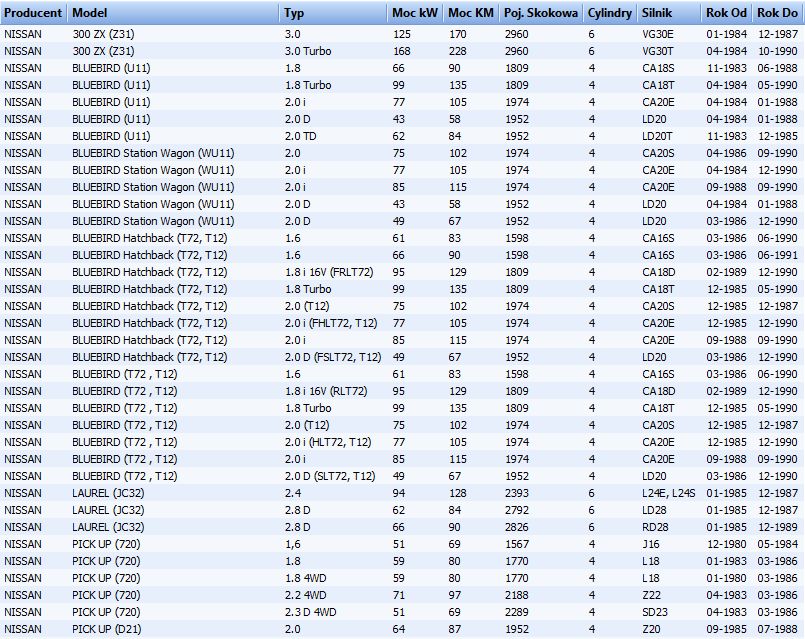Sort by the Moc kW column header
The image size is (805, 639).
pos(415,13)
